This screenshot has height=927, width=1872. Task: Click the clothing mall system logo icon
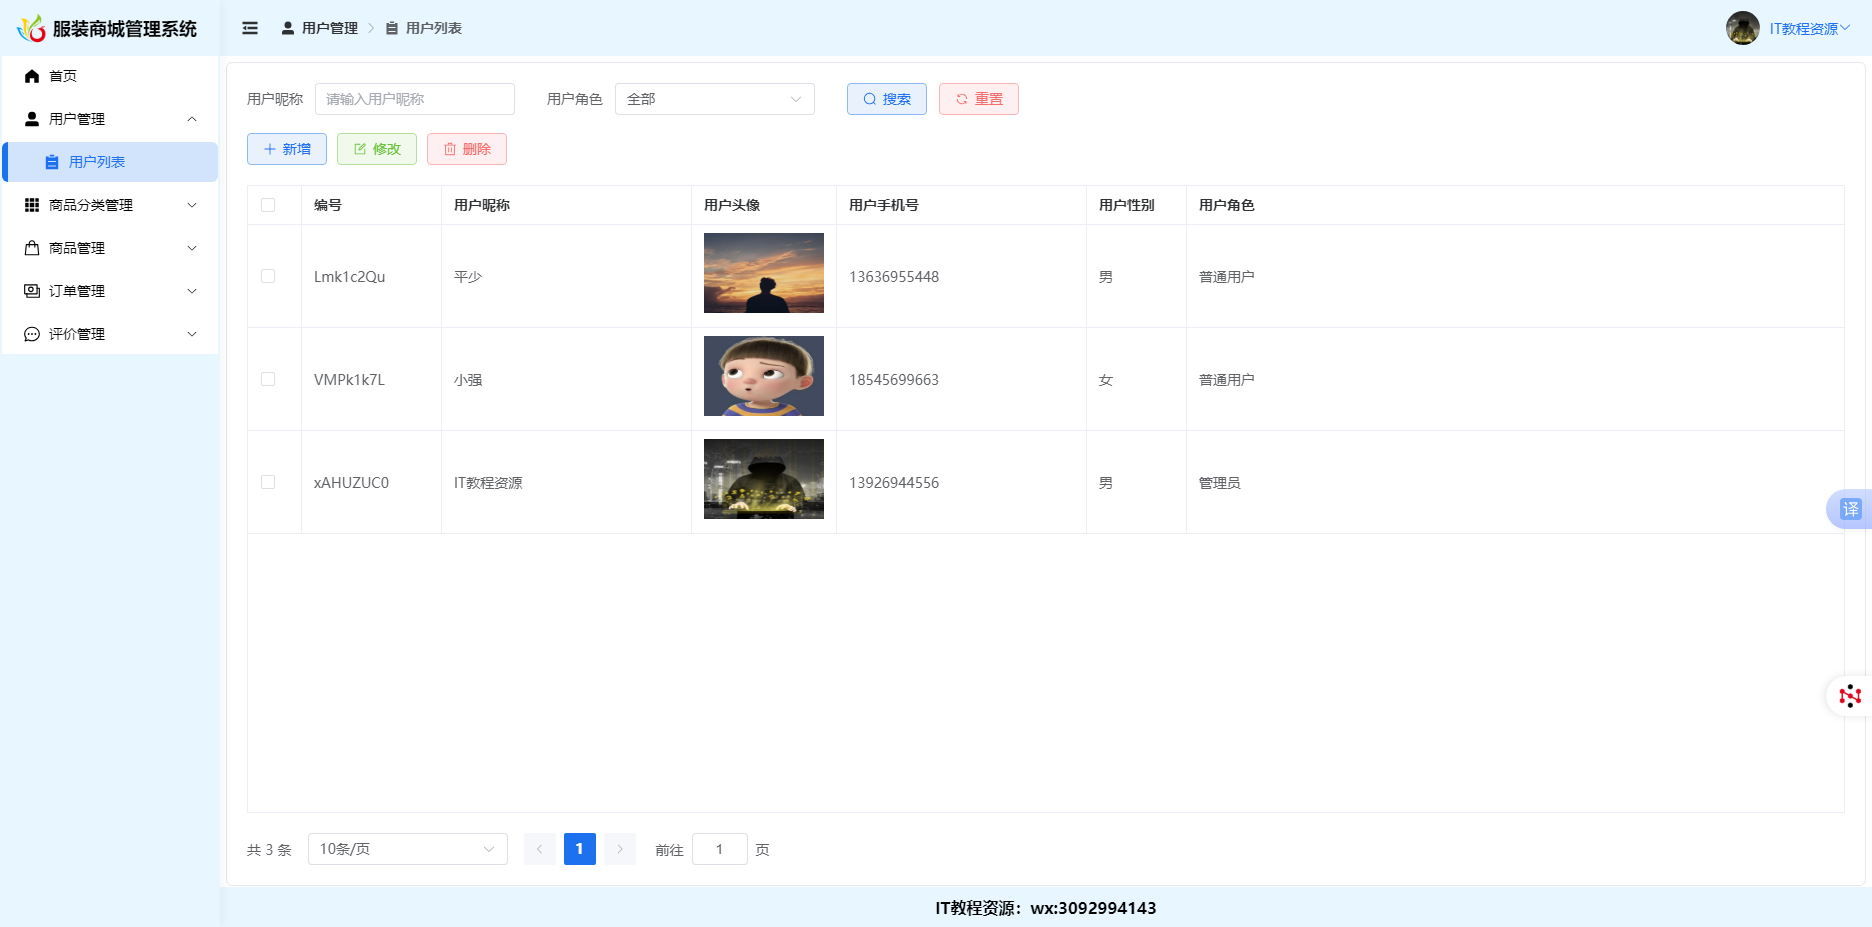click(x=31, y=28)
